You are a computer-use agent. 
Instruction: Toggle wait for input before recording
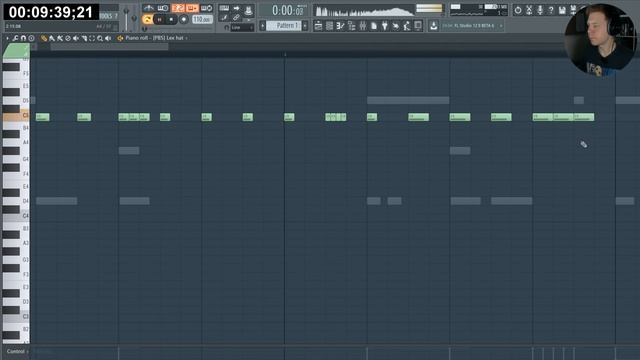click(x=163, y=8)
